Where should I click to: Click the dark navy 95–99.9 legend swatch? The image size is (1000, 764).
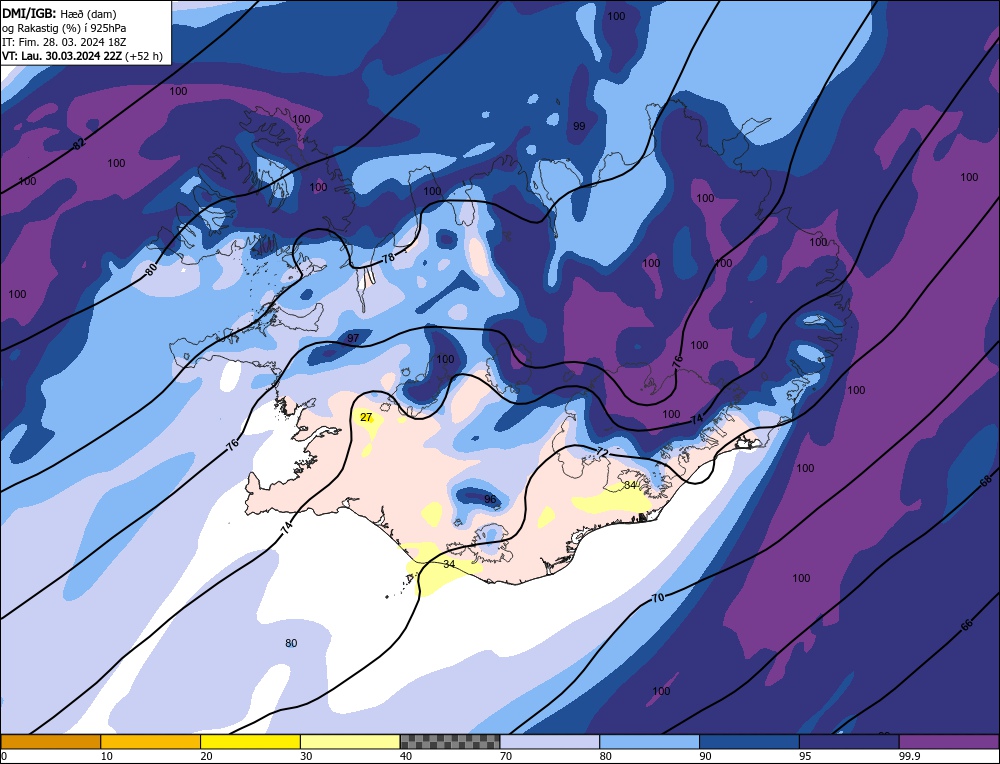(849, 741)
